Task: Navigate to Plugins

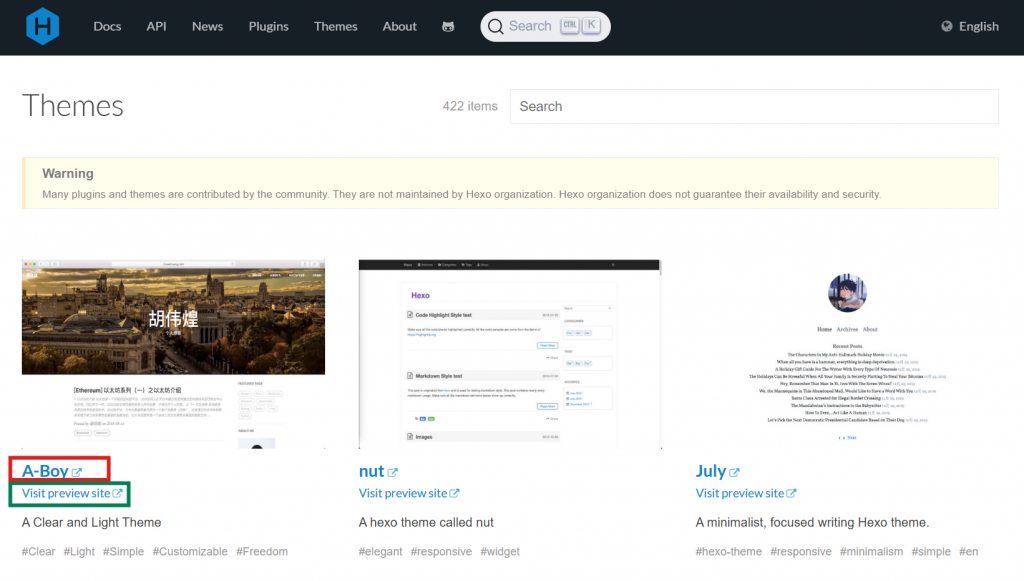Action: tap(268, 26)
